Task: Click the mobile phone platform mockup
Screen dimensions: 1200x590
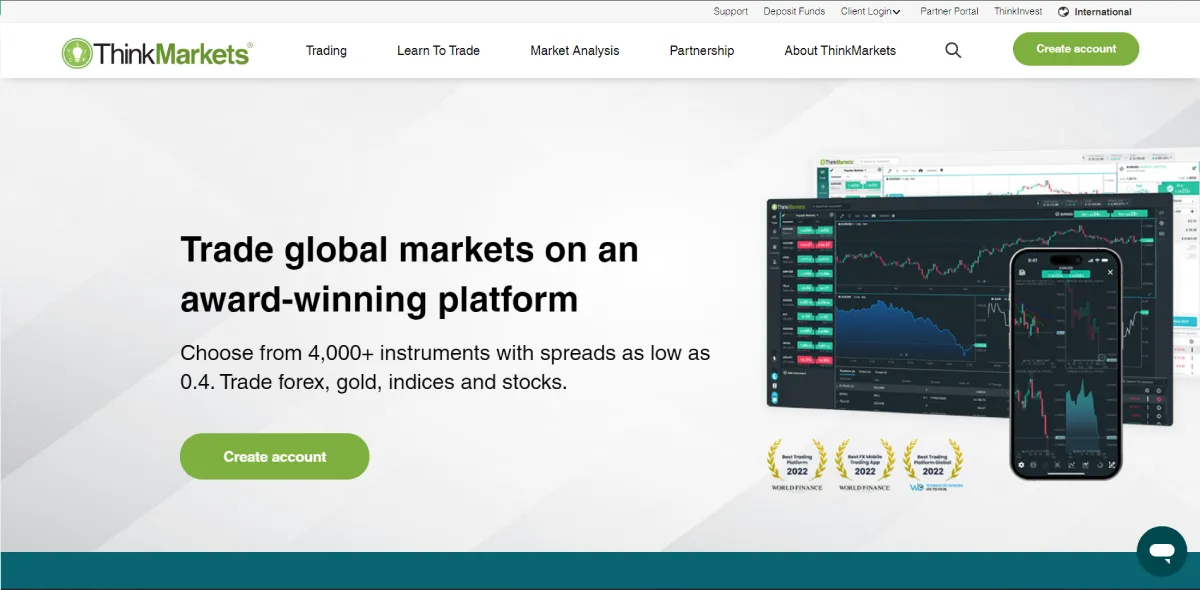Action: tap(1065, 363)
